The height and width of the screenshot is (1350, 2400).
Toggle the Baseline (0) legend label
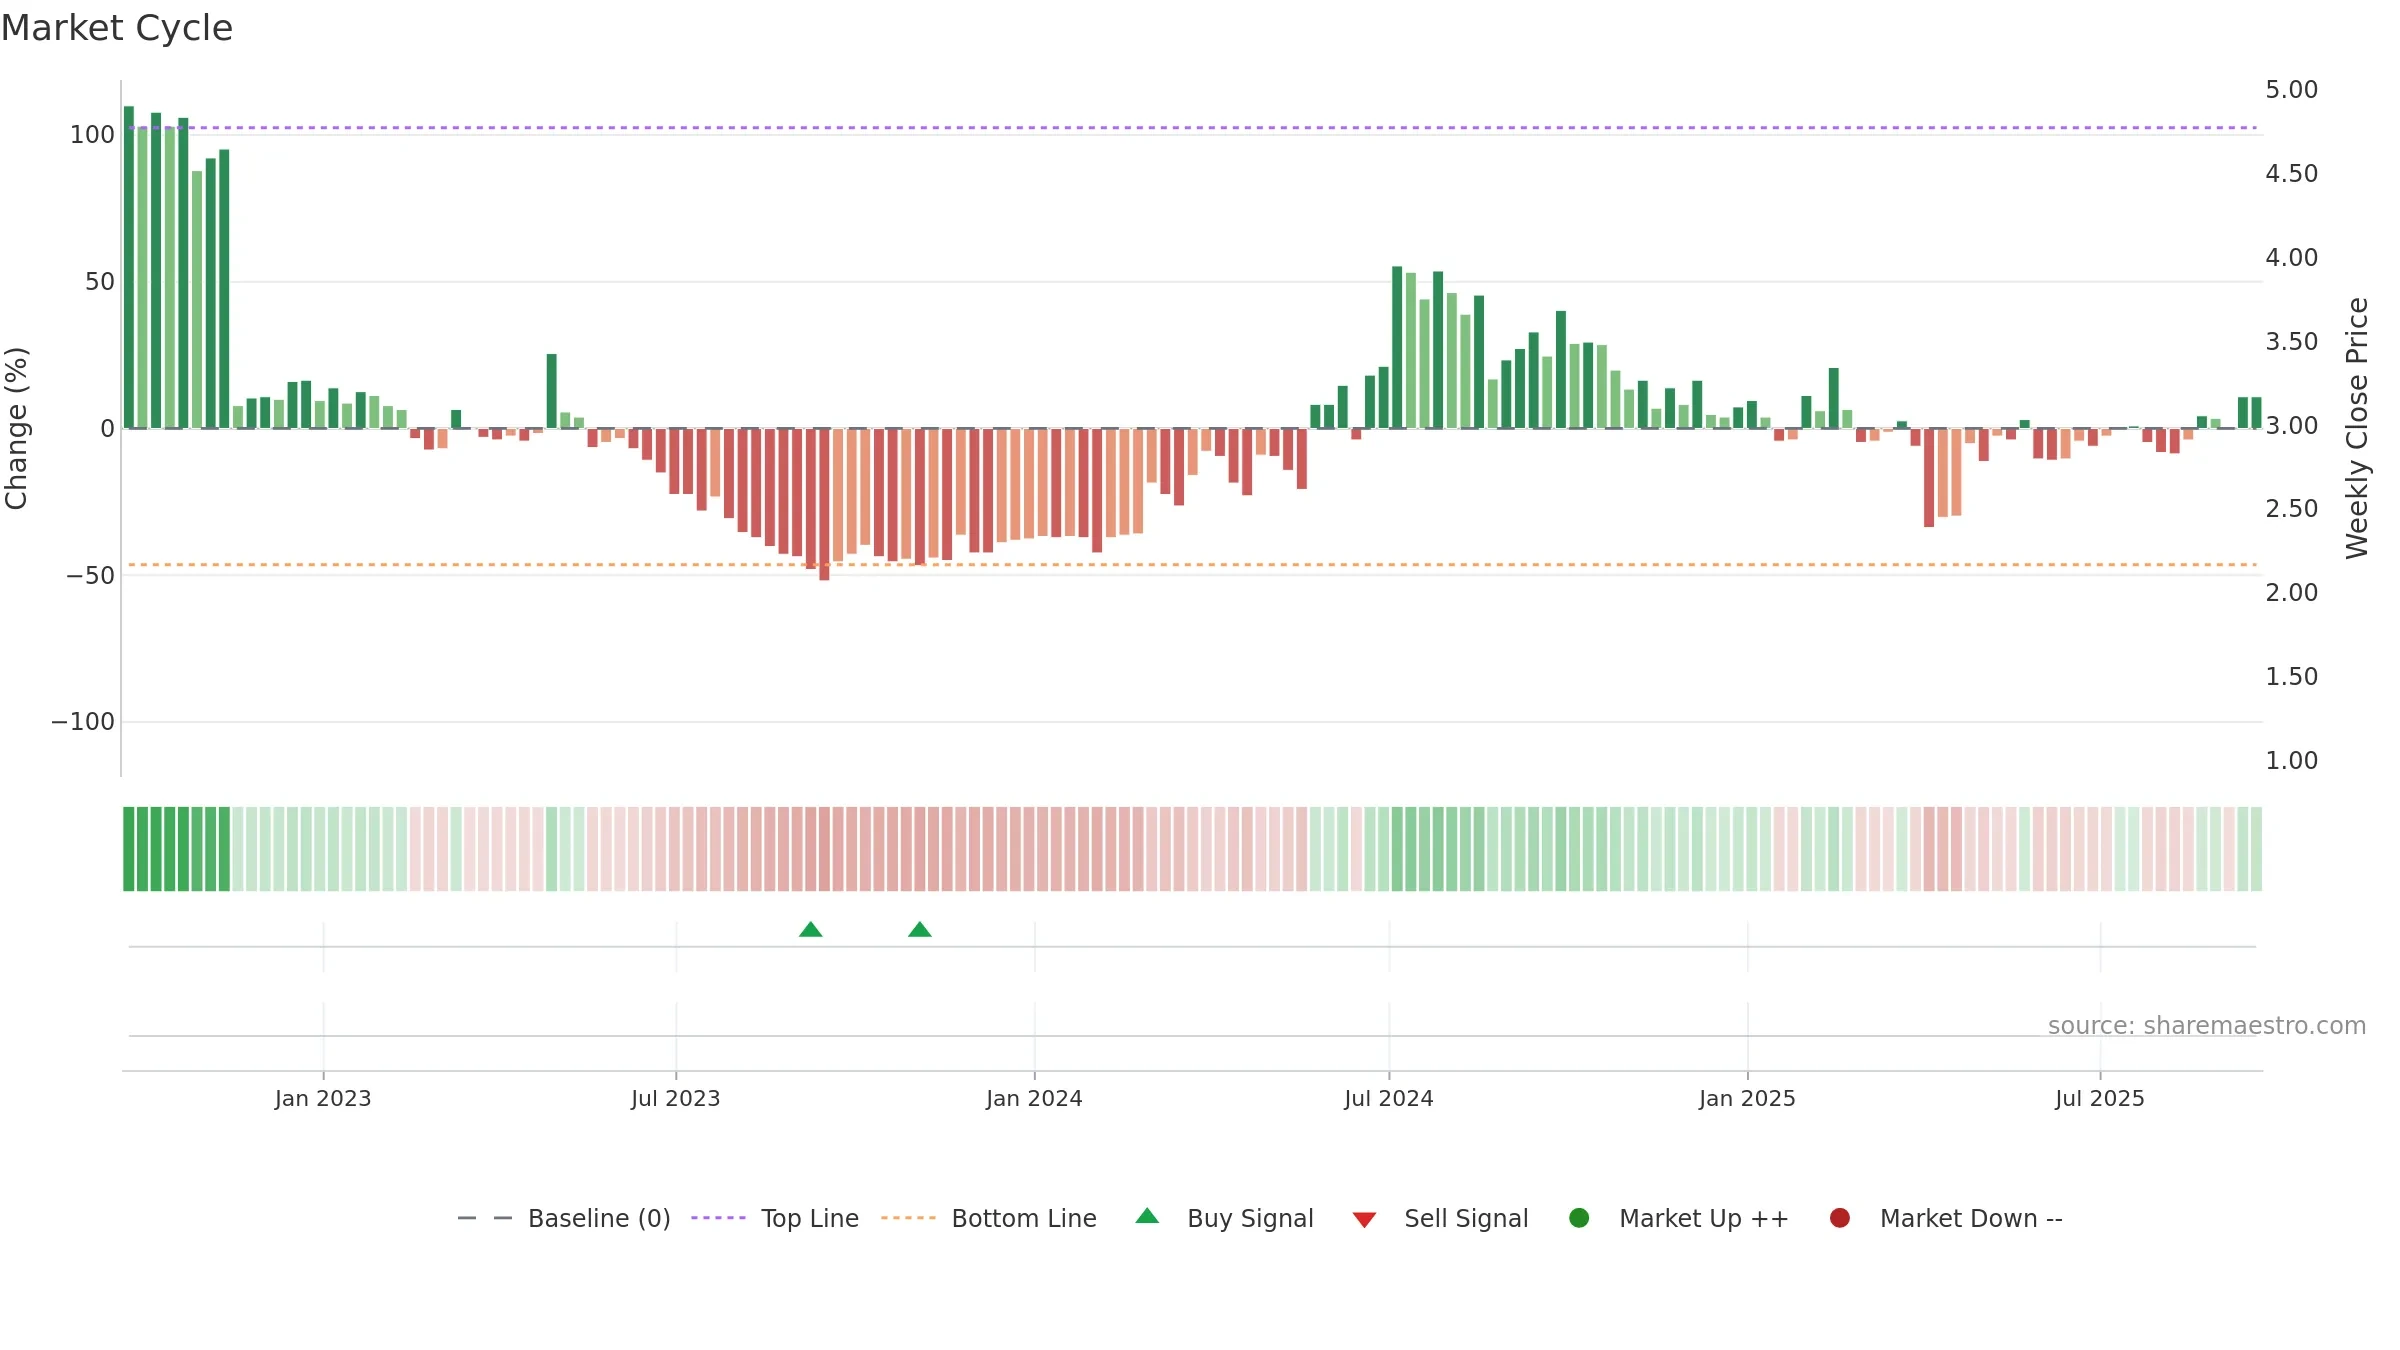point(599,1219)
